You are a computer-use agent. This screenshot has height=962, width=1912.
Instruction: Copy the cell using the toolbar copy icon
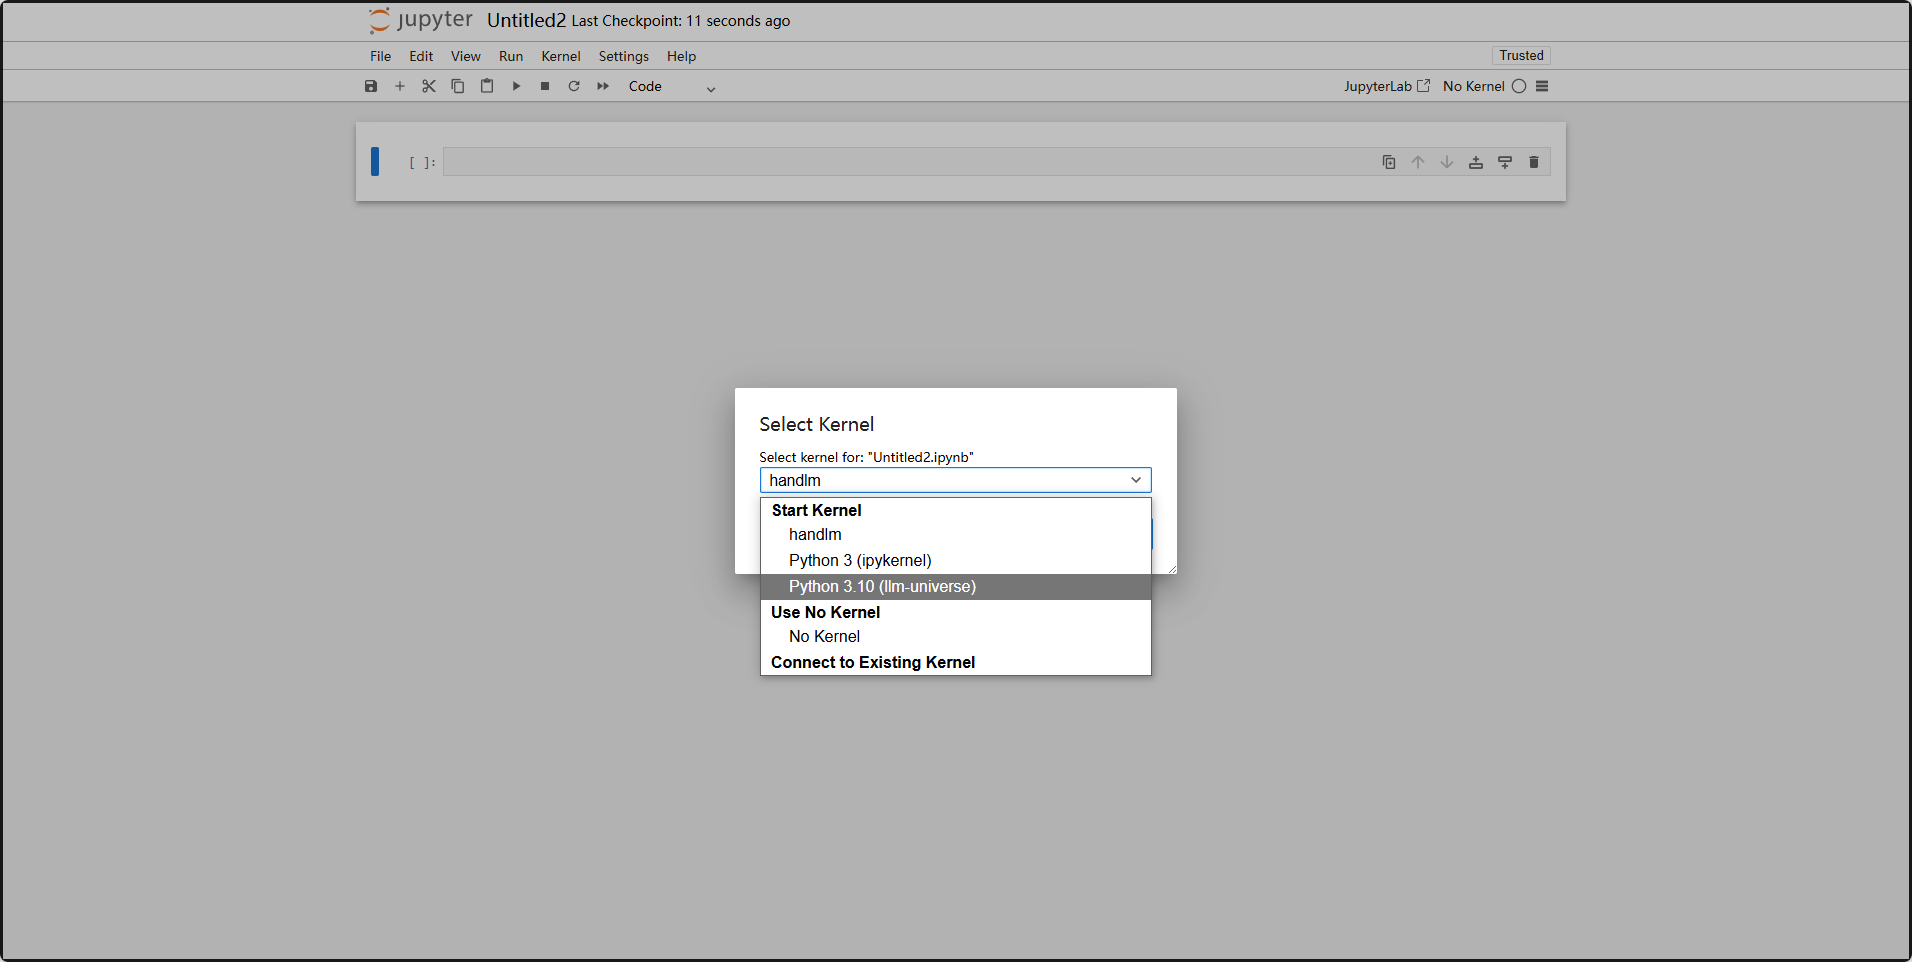point(458,86)
